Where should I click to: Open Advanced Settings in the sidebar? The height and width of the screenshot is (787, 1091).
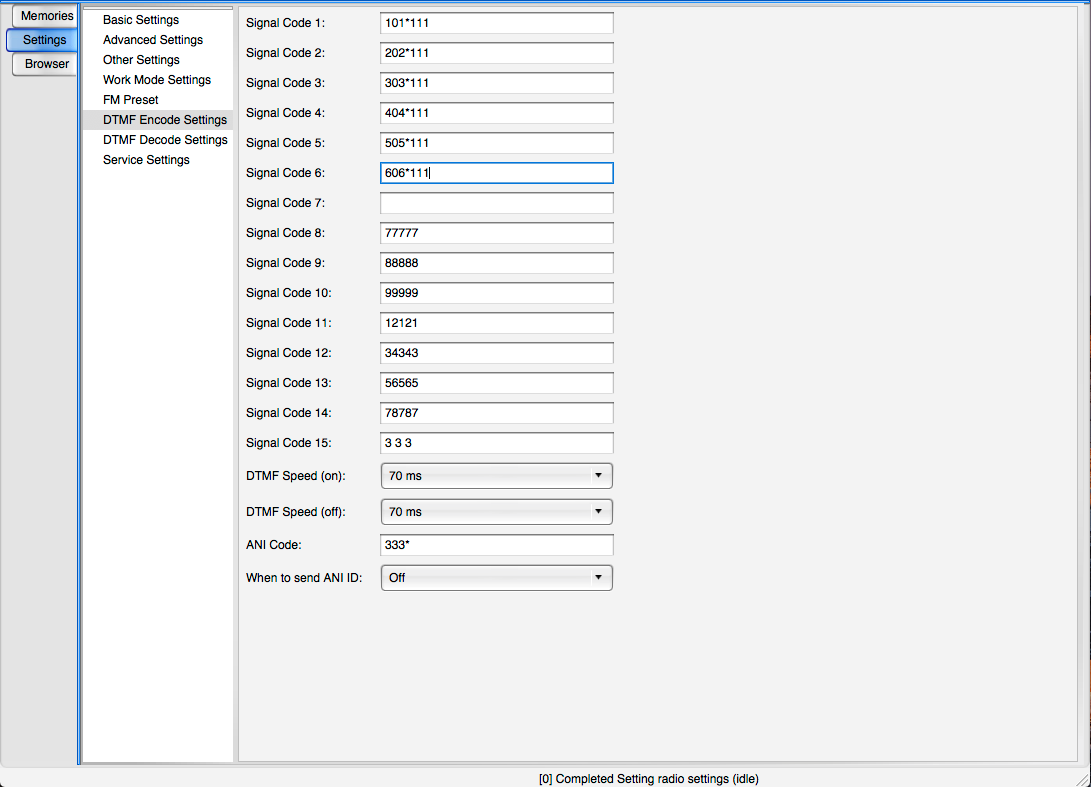point(153,40)
